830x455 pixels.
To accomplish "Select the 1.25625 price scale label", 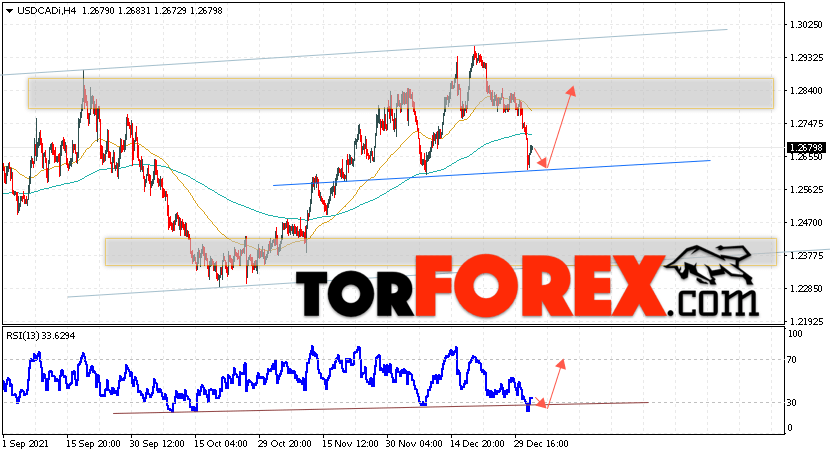I will click(806, 189).
